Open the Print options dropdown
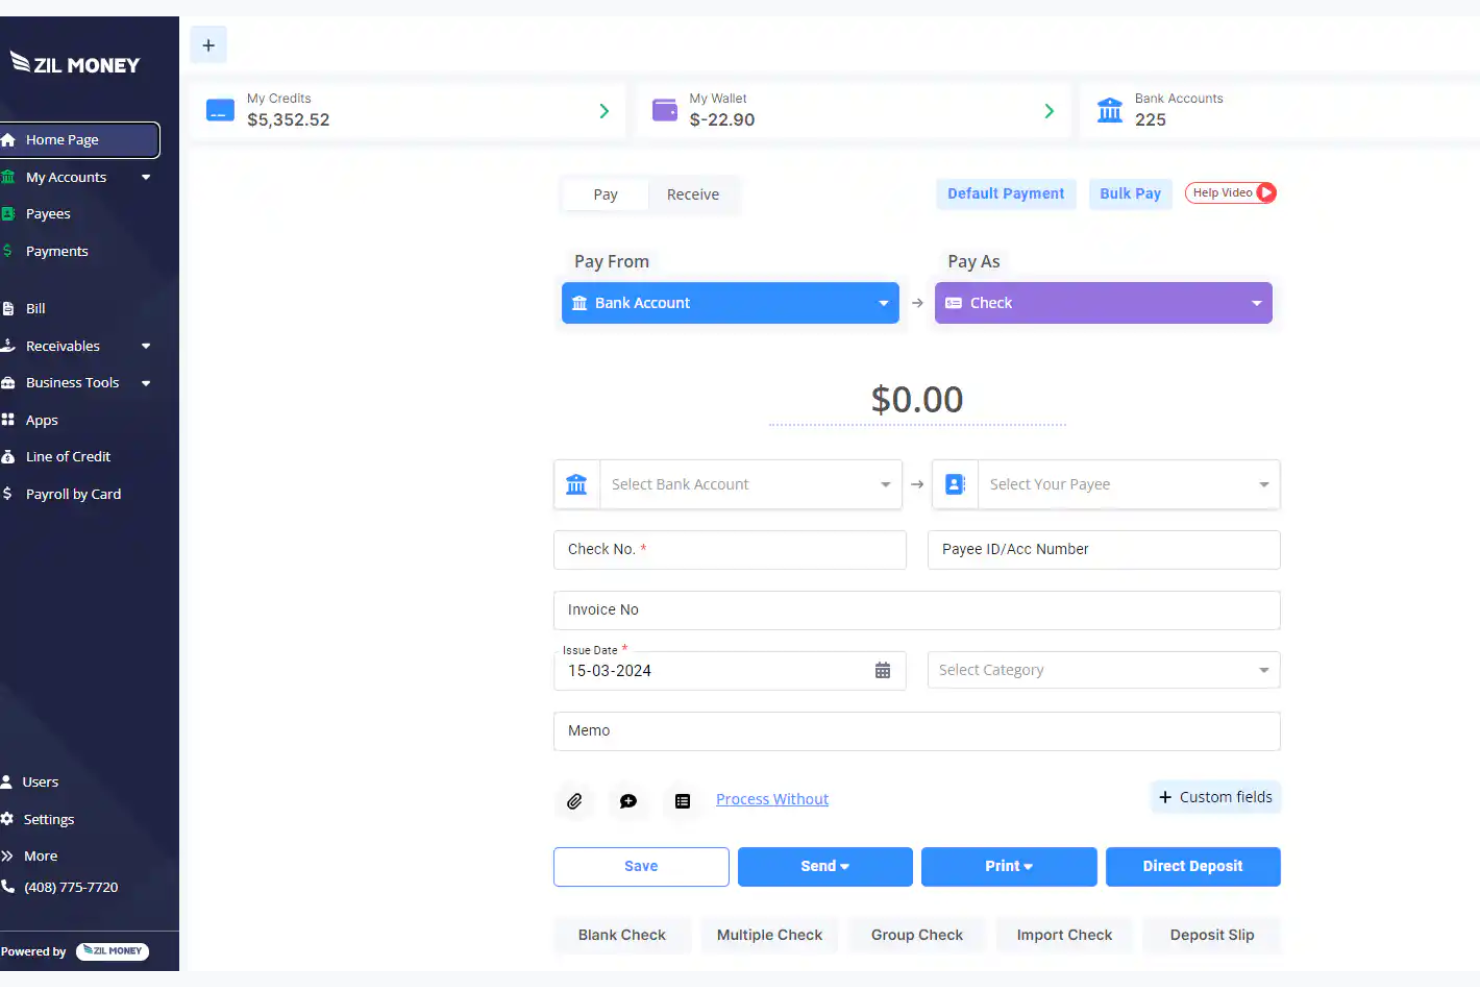The width and height of the screenshot is (1480, 987). [x=1009, y=867]
